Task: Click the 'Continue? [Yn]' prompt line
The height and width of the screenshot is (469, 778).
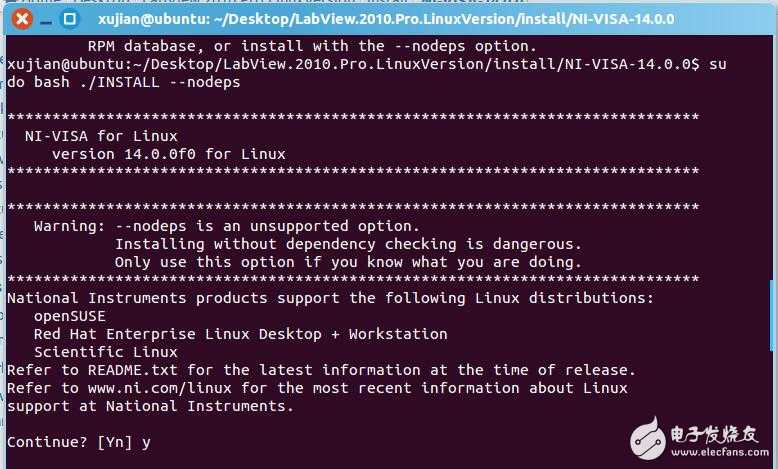Action: 70,441
